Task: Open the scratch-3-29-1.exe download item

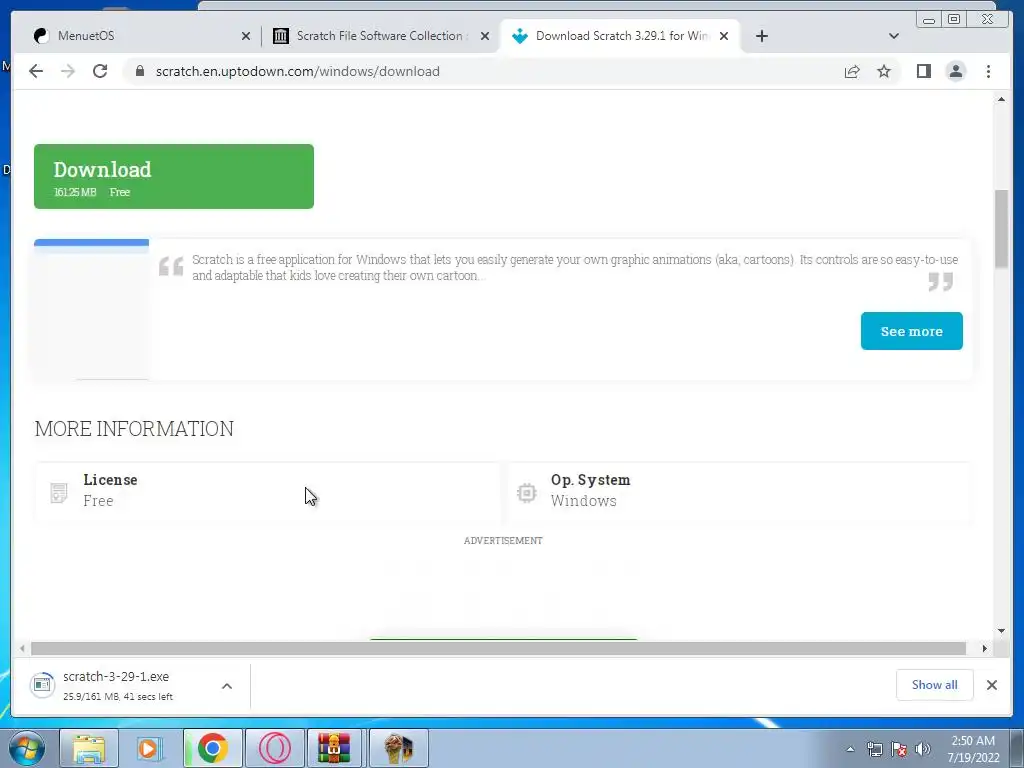Action: tap(118, 686)
